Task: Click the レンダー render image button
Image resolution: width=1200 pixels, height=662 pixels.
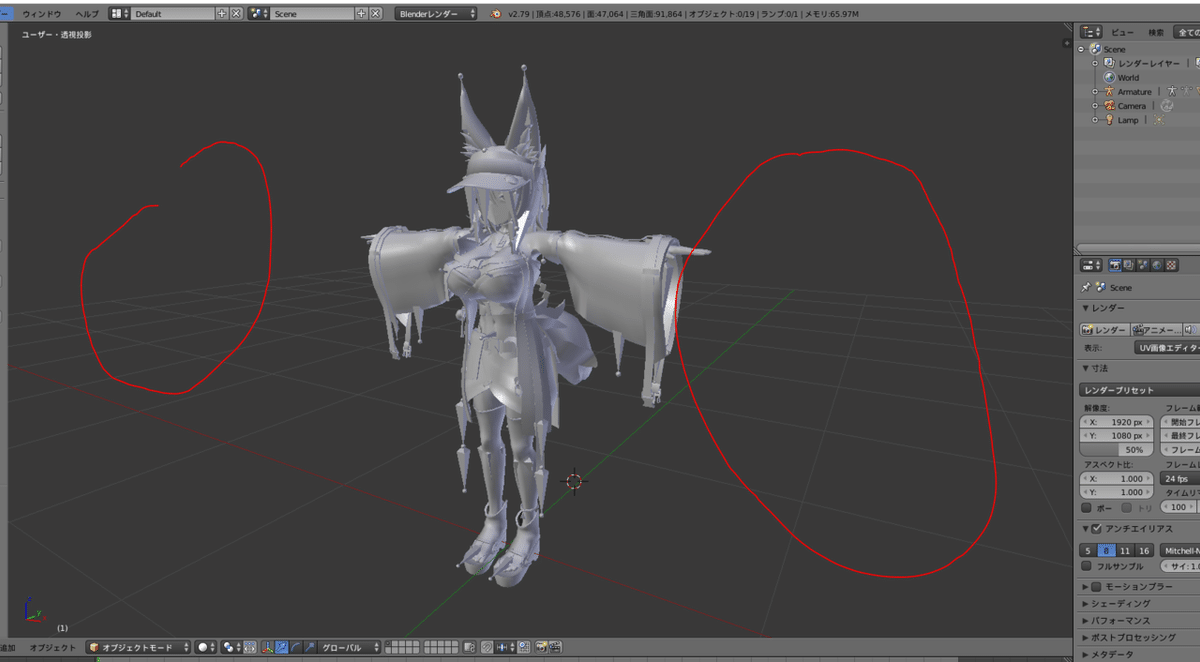Action: coord(1105,329)
